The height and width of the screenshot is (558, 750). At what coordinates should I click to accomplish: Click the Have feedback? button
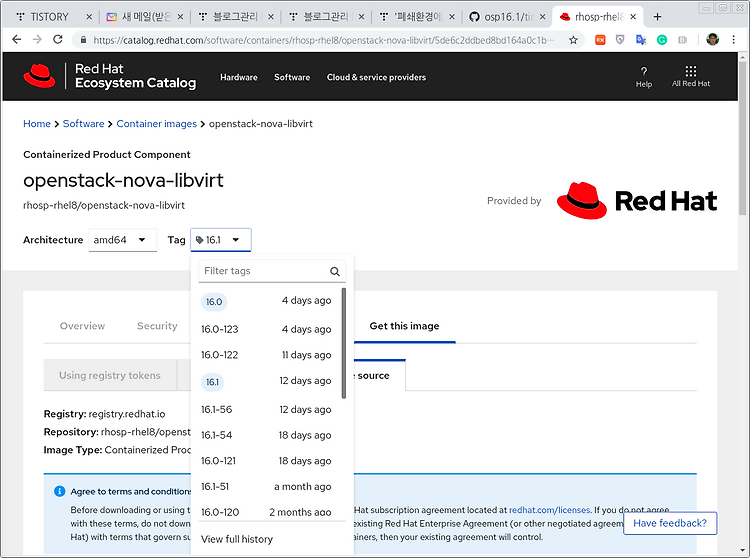tap(670, 523)
